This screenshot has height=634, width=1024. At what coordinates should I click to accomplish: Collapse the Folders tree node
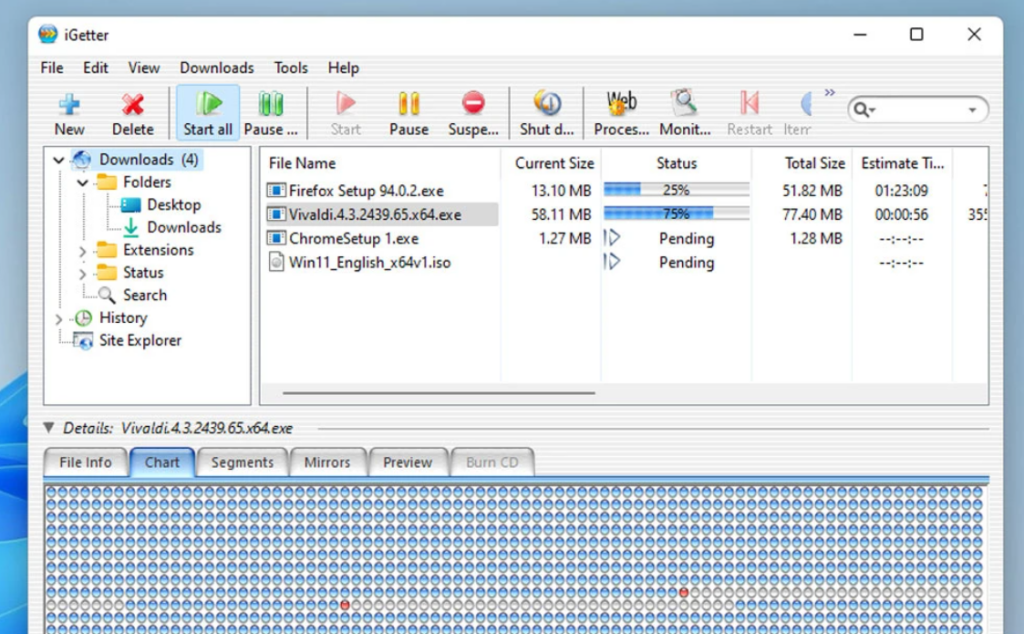click(x=82, y=183)
